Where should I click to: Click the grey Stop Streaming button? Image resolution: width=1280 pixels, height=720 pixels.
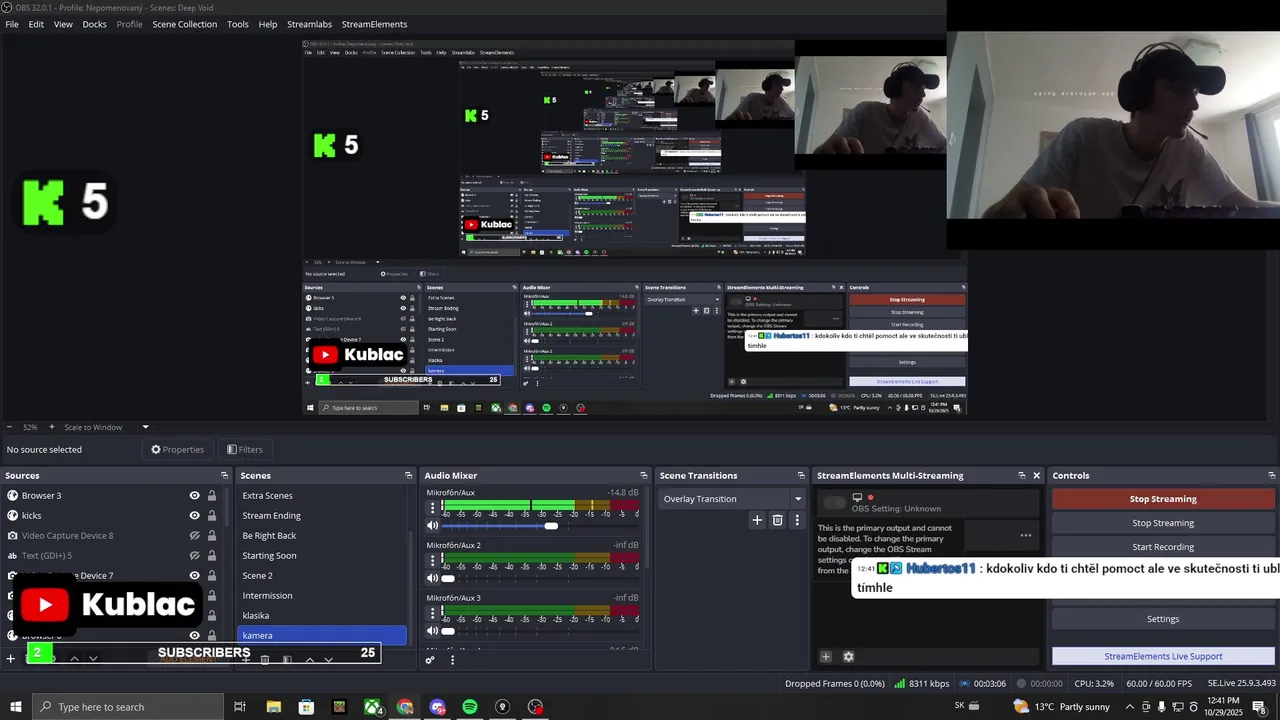tap(1163, 523)
